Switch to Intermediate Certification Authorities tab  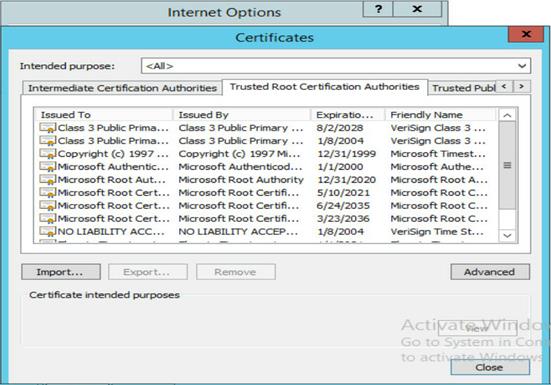pos(122,88)
